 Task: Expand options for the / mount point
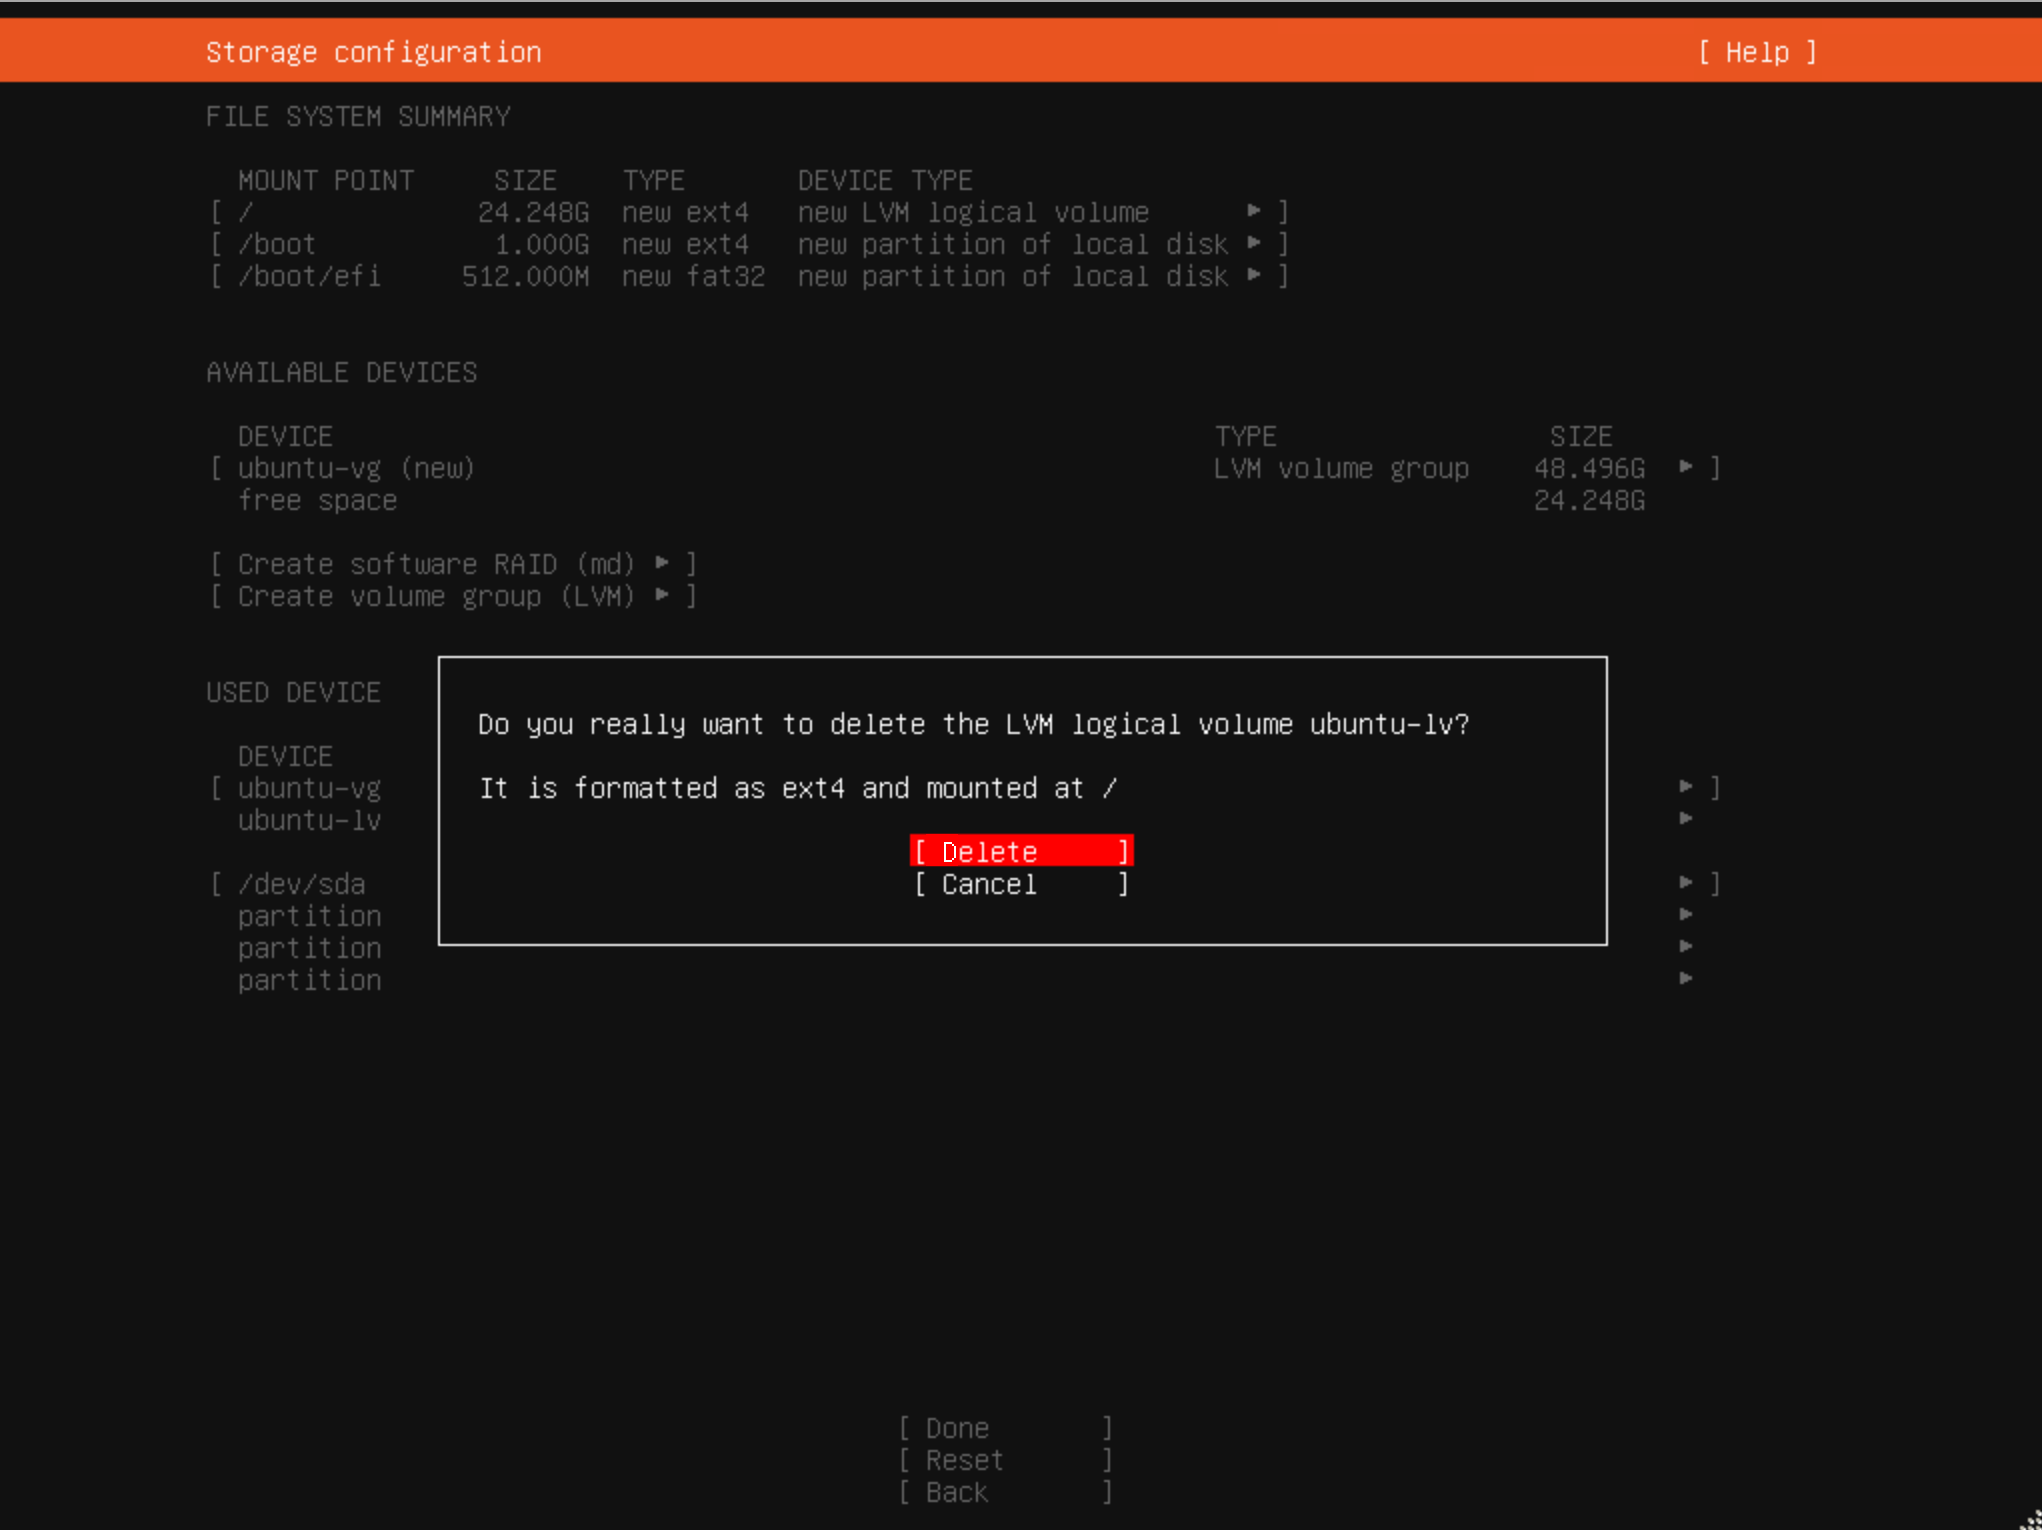tap(1256, 211)
